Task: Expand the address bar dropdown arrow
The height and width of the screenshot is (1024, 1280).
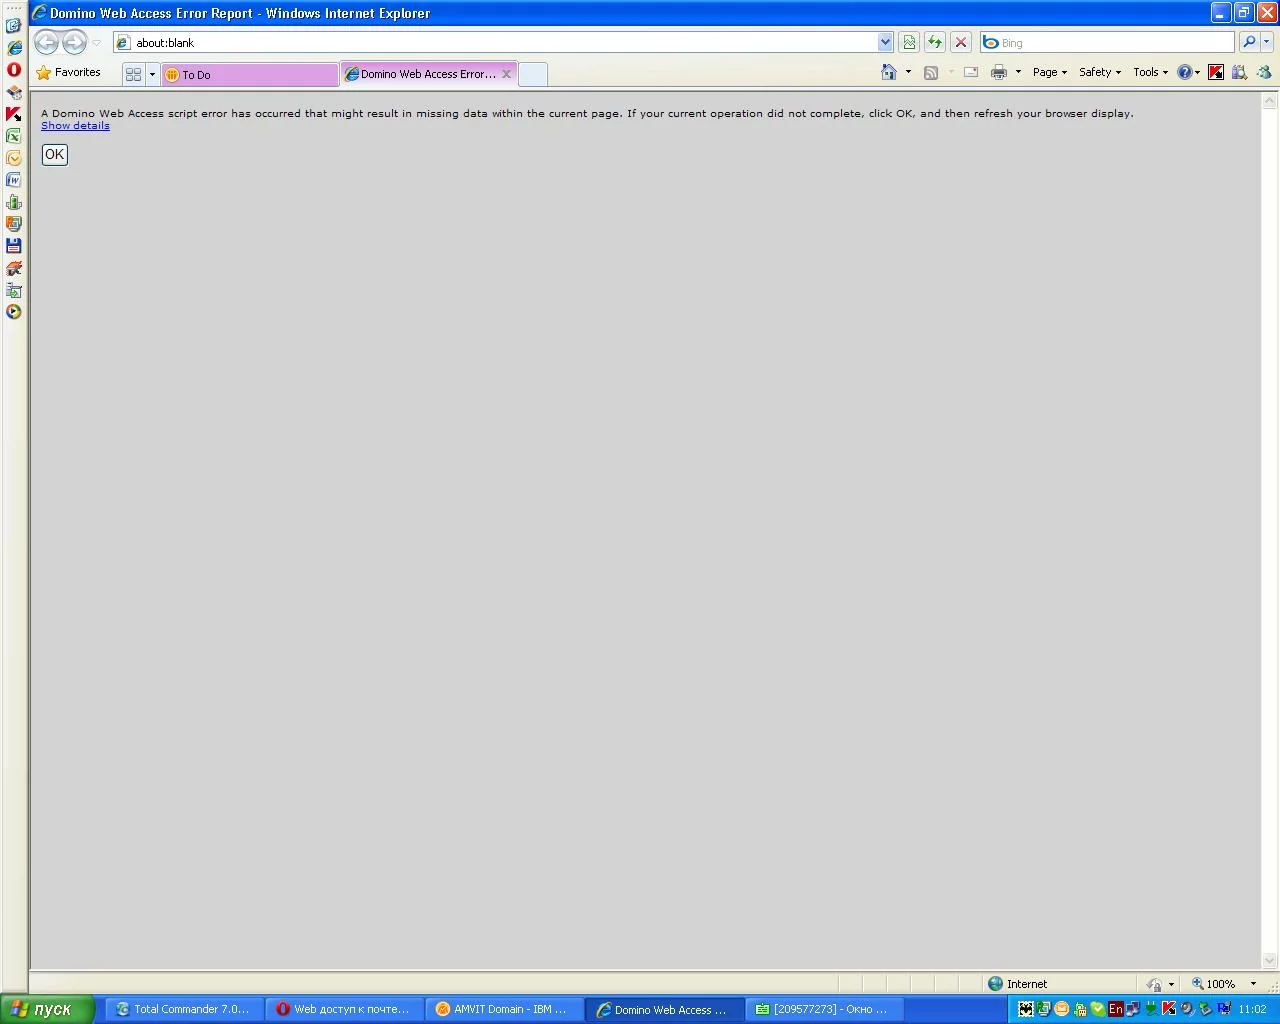Action: point(885,42)
